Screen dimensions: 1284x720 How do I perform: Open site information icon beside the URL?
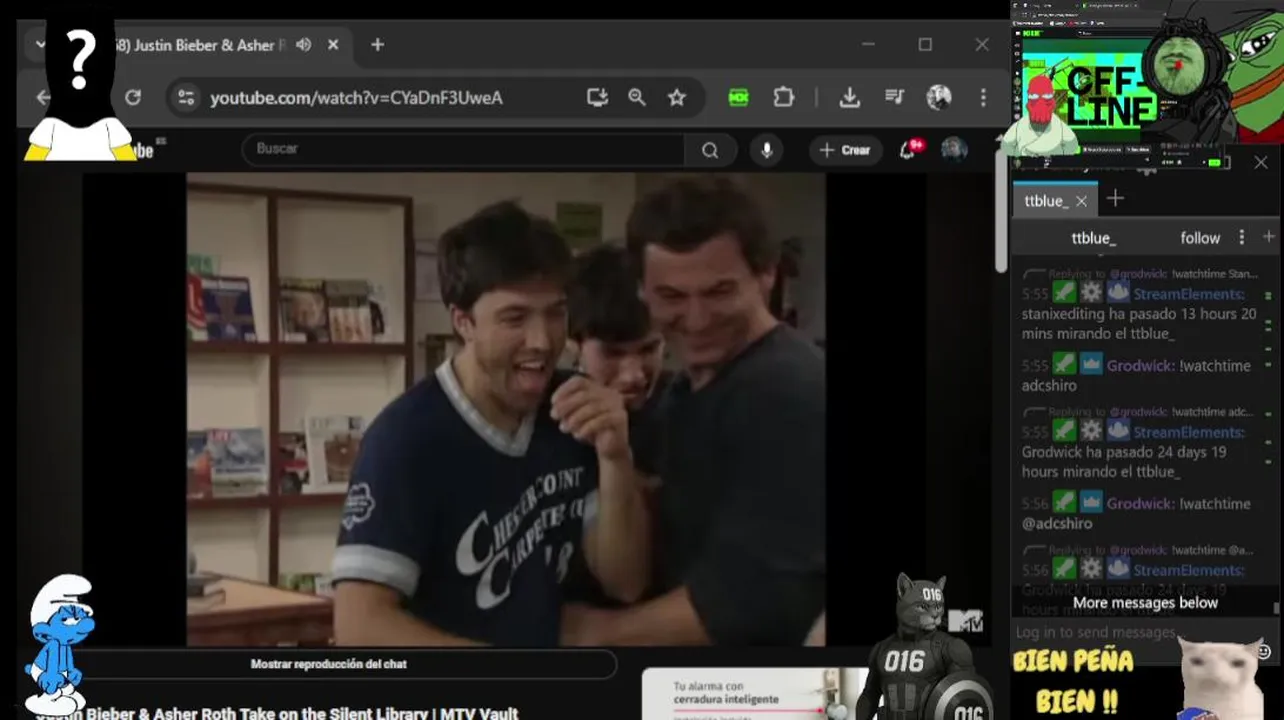(x=186, y=97)
